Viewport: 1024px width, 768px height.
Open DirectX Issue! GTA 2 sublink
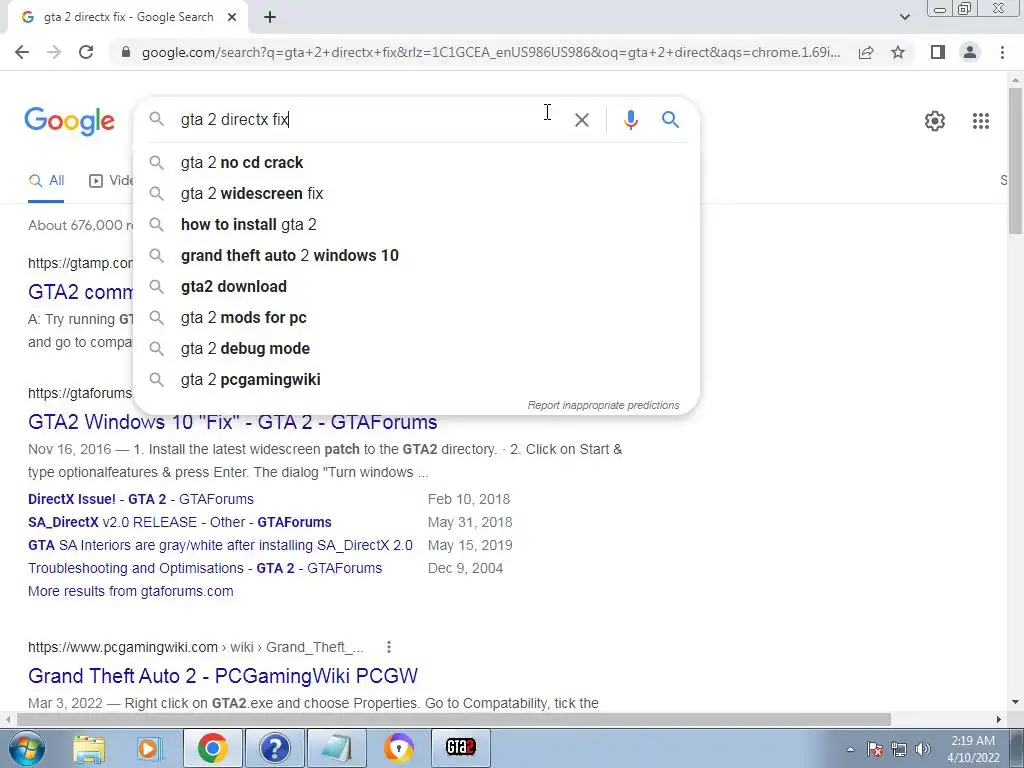140,499
